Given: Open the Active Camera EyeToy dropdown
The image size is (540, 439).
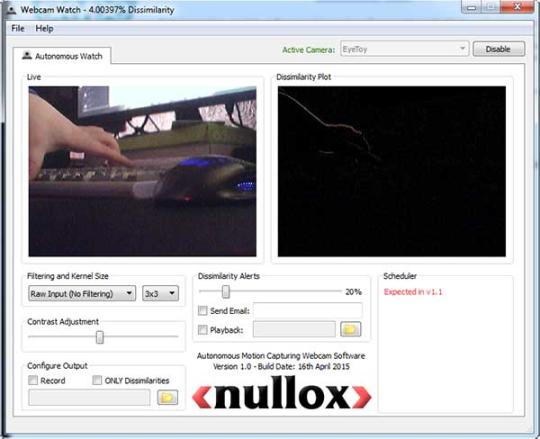Looking at the screenshot, I should coord(404,49).
